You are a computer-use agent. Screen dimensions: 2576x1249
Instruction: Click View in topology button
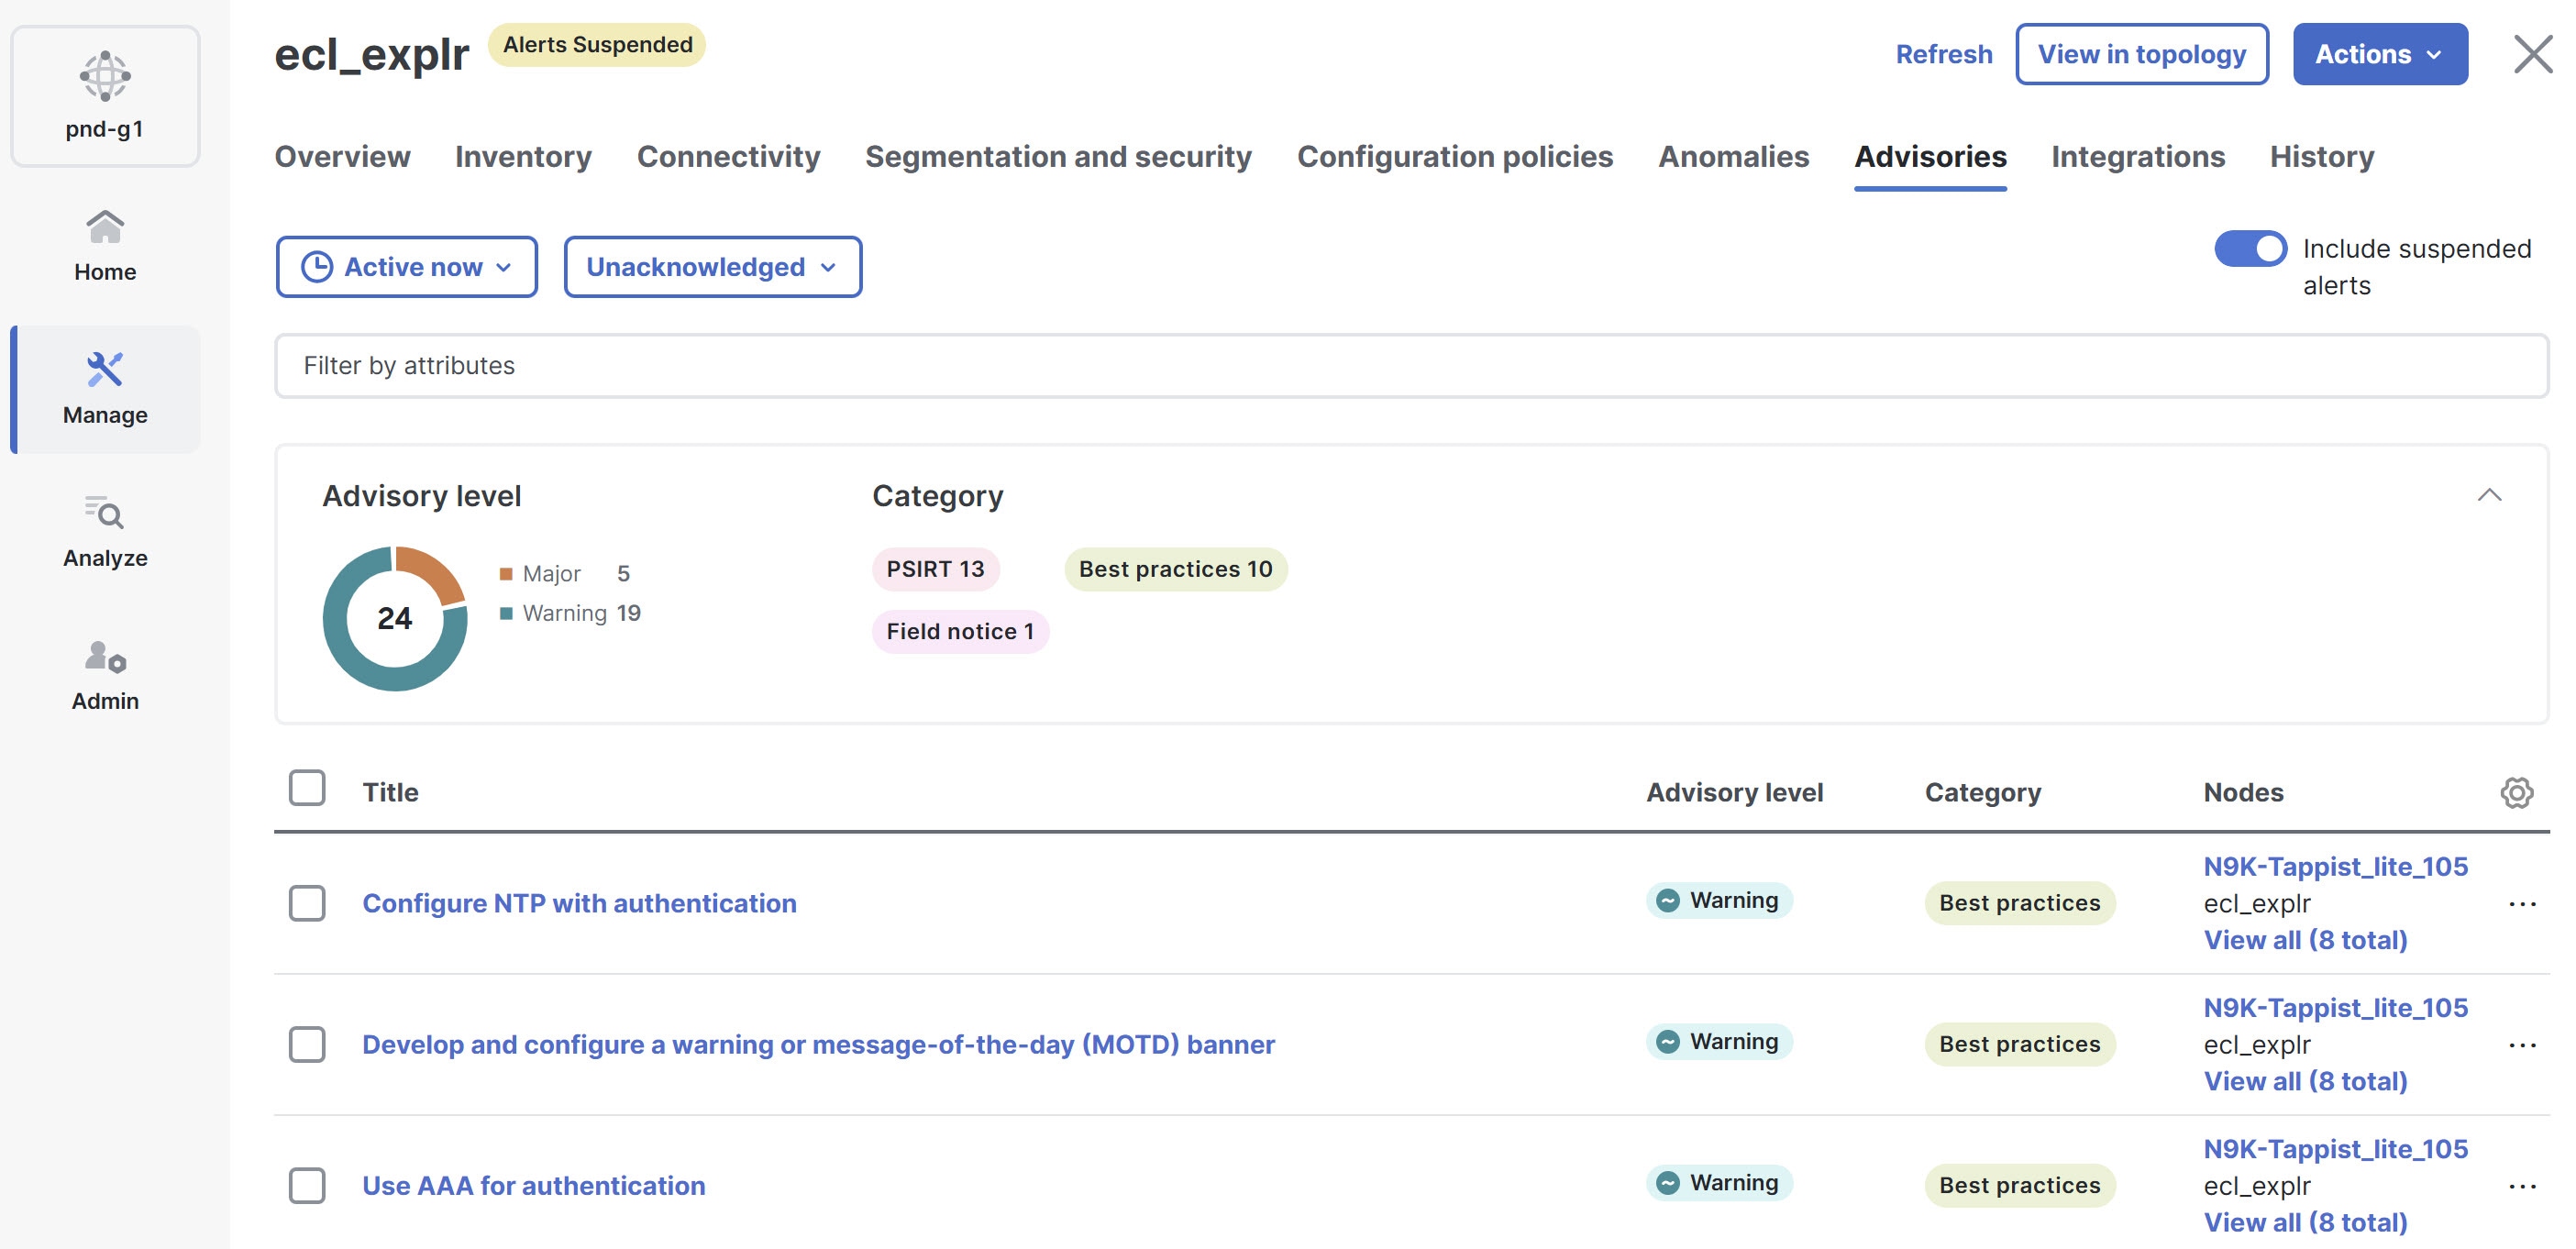pos(2142,54)
